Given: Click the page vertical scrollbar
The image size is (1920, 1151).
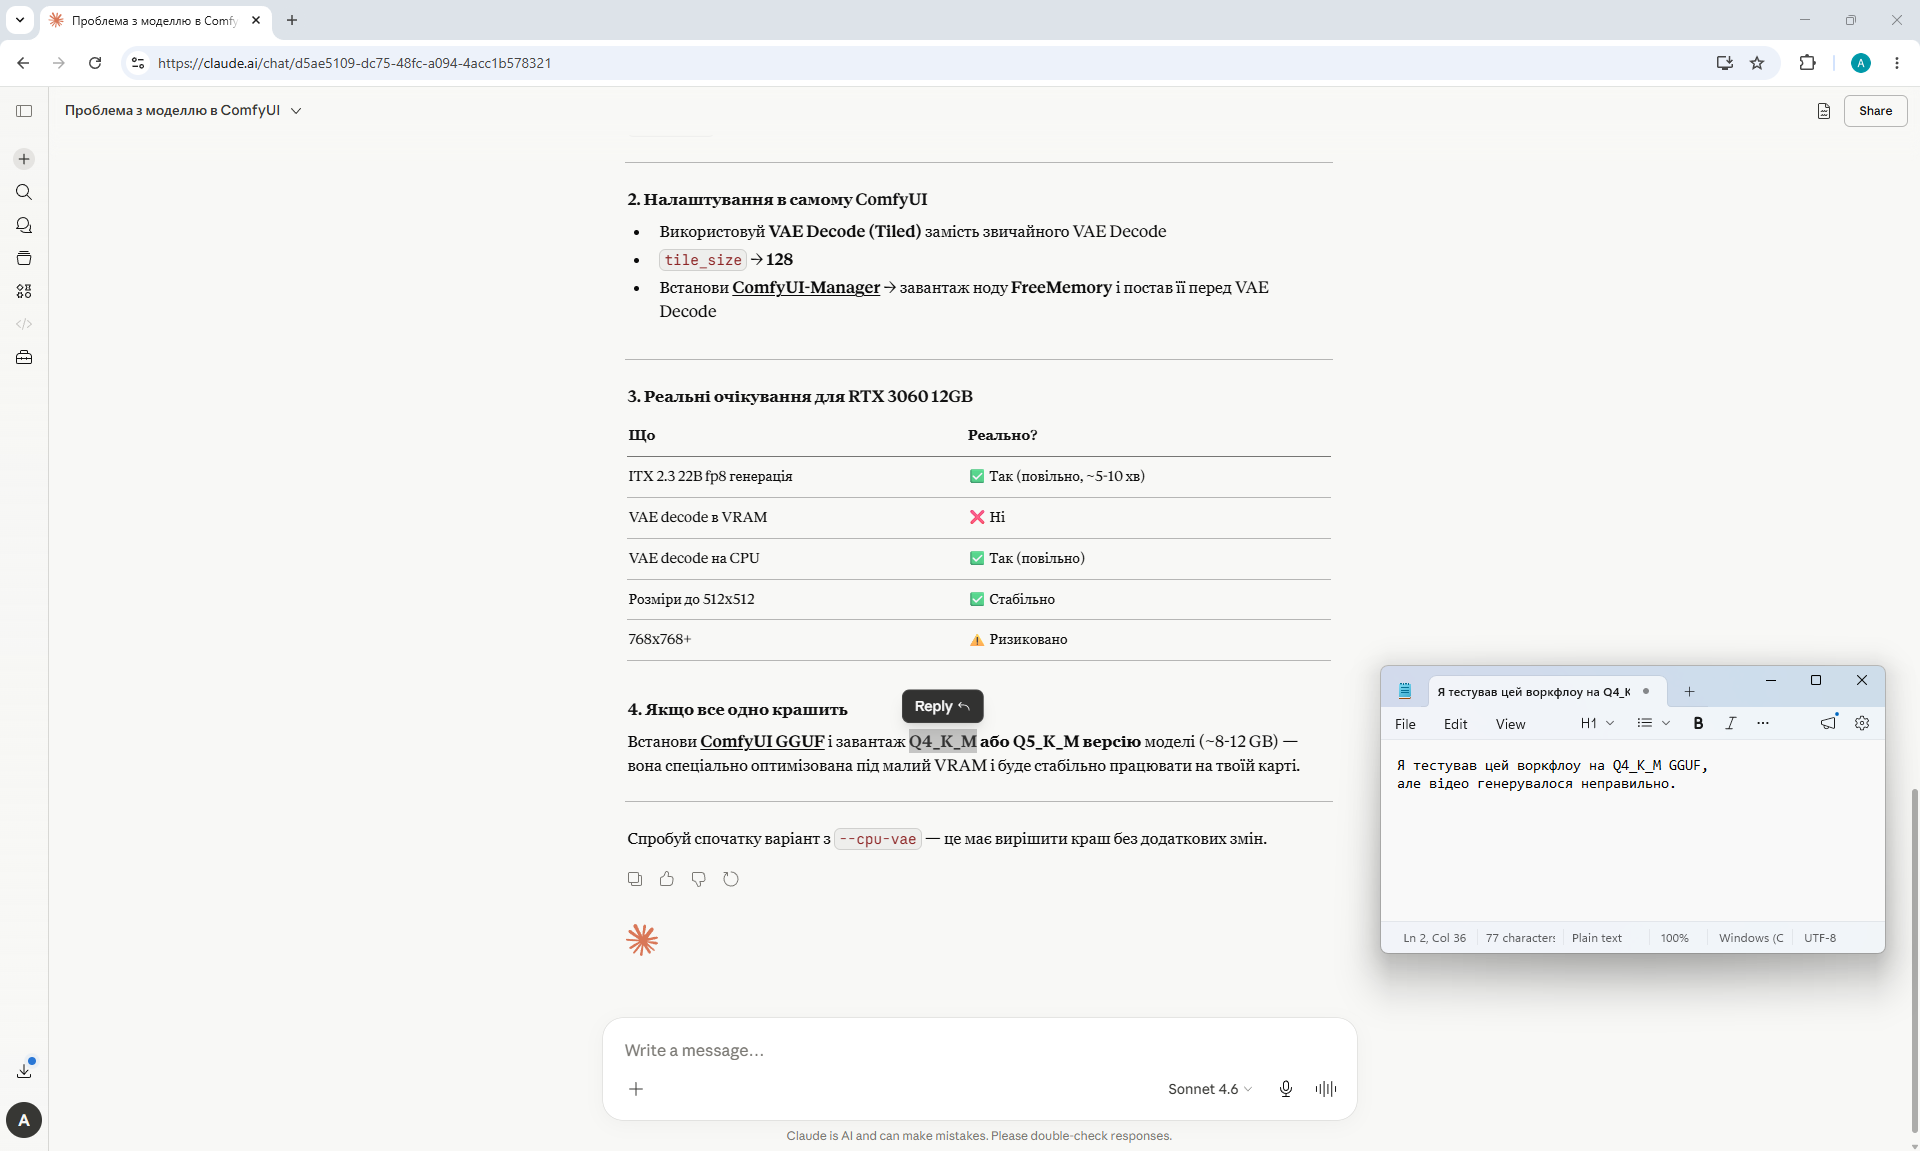Looking at the screenshot, I should pos(1914,960).
